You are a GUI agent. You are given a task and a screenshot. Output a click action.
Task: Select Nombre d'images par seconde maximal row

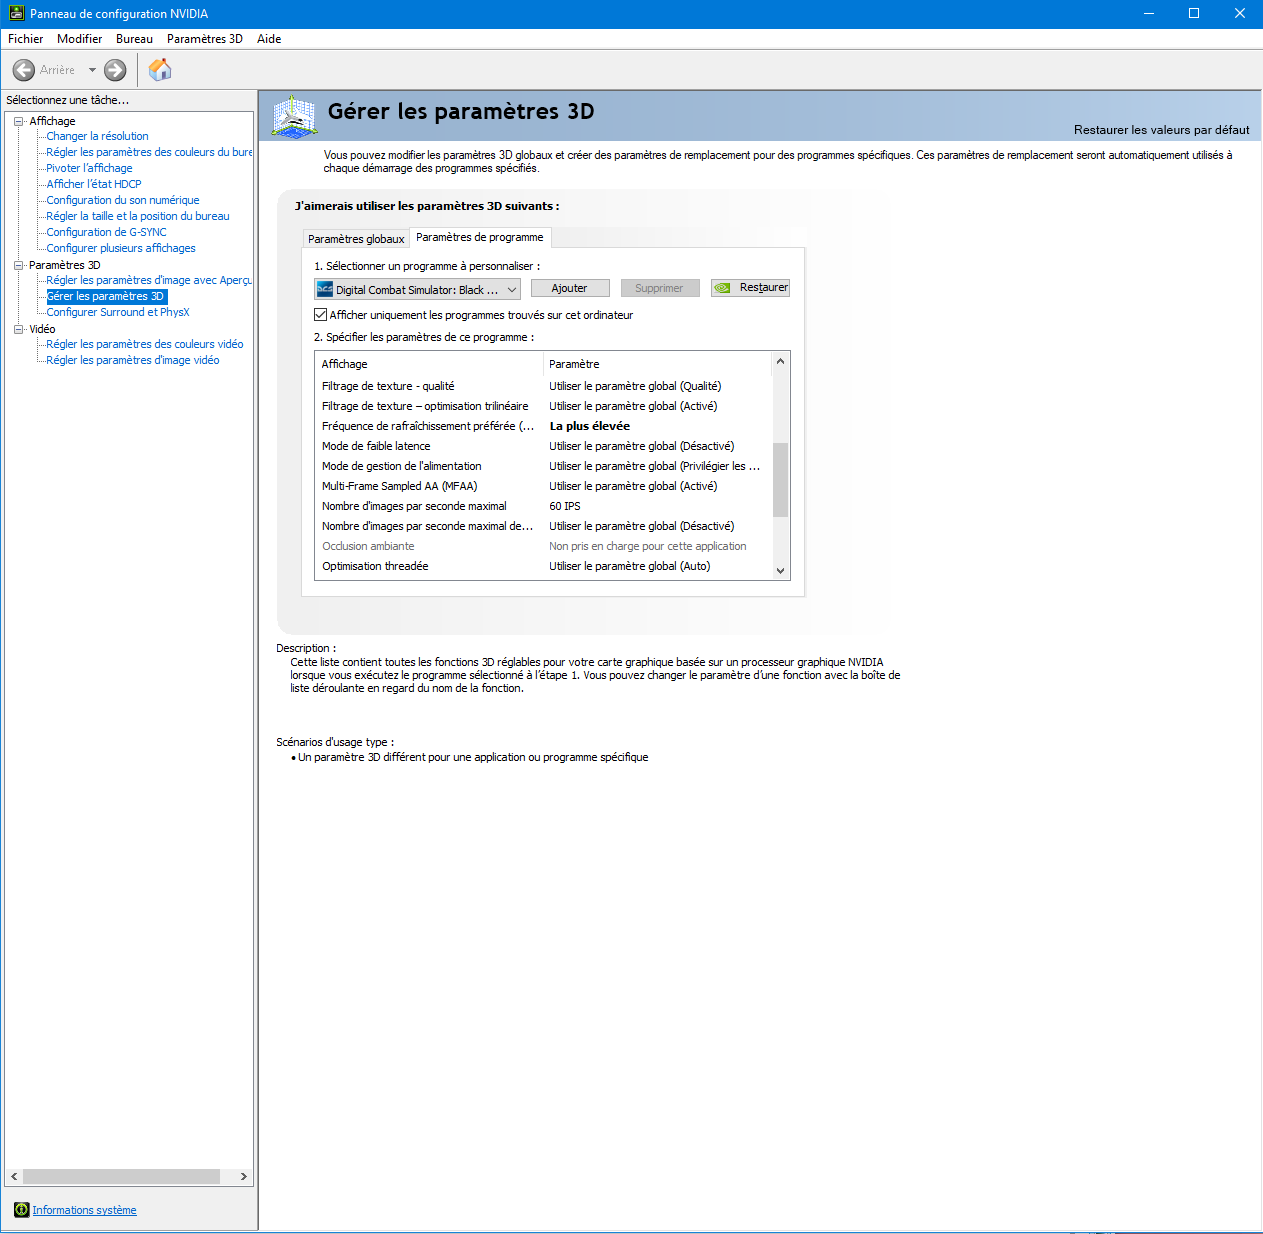point(544,506)
